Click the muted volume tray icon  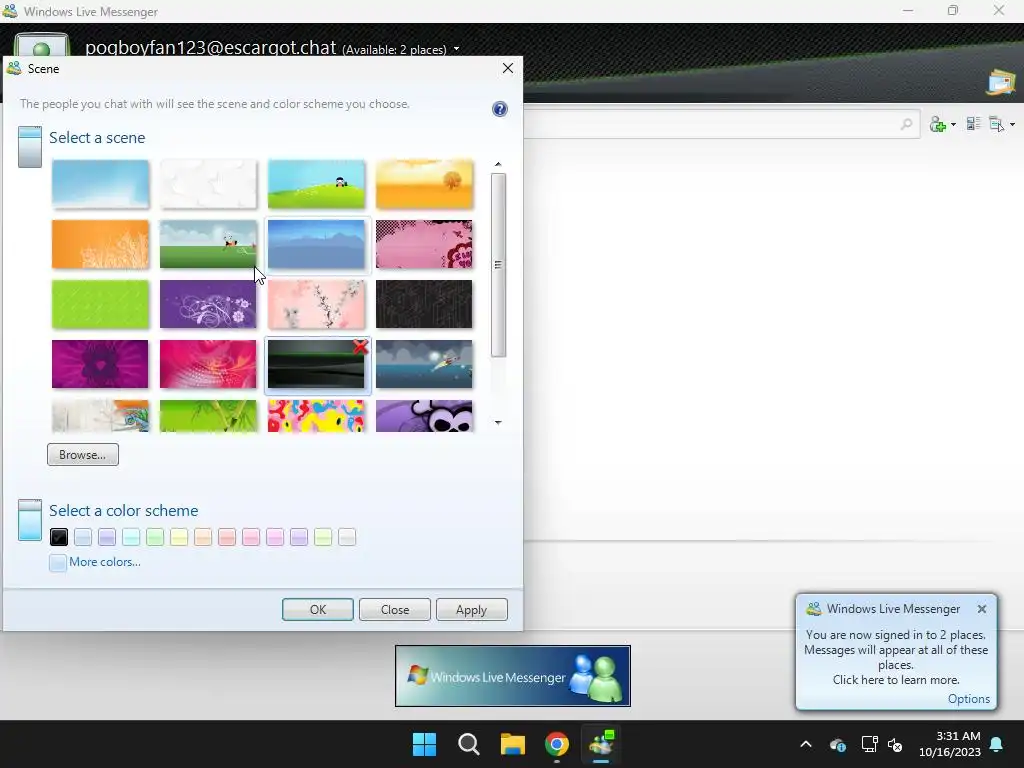tap(895, 744)
